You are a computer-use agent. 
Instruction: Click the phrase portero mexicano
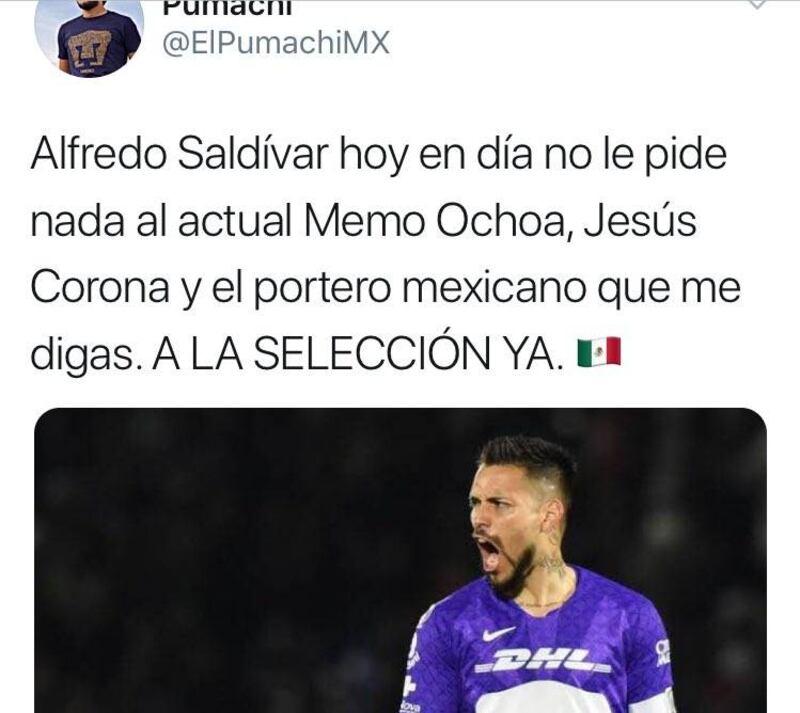tap(419, 289)
